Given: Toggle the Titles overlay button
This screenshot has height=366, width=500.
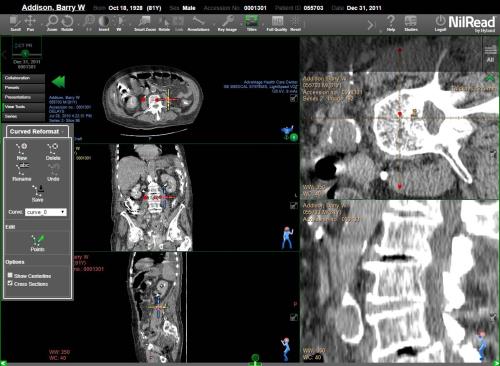Looking at the screenshot, I should tap(252, 23).
